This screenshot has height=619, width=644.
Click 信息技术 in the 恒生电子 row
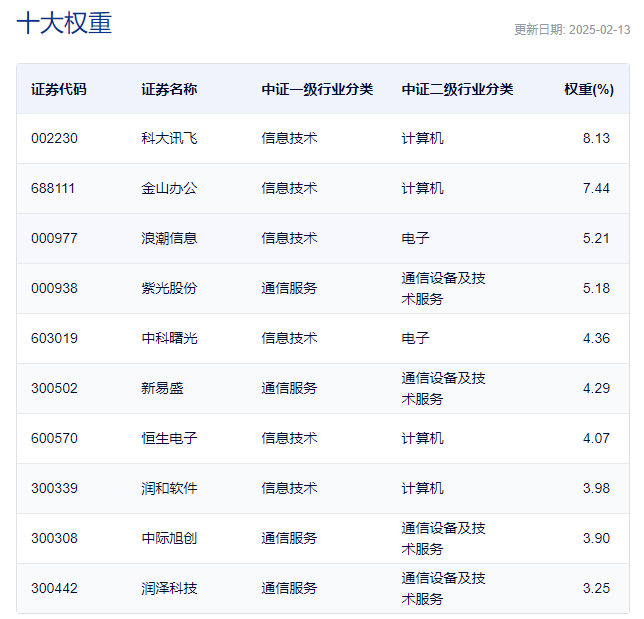pos(289,438)
